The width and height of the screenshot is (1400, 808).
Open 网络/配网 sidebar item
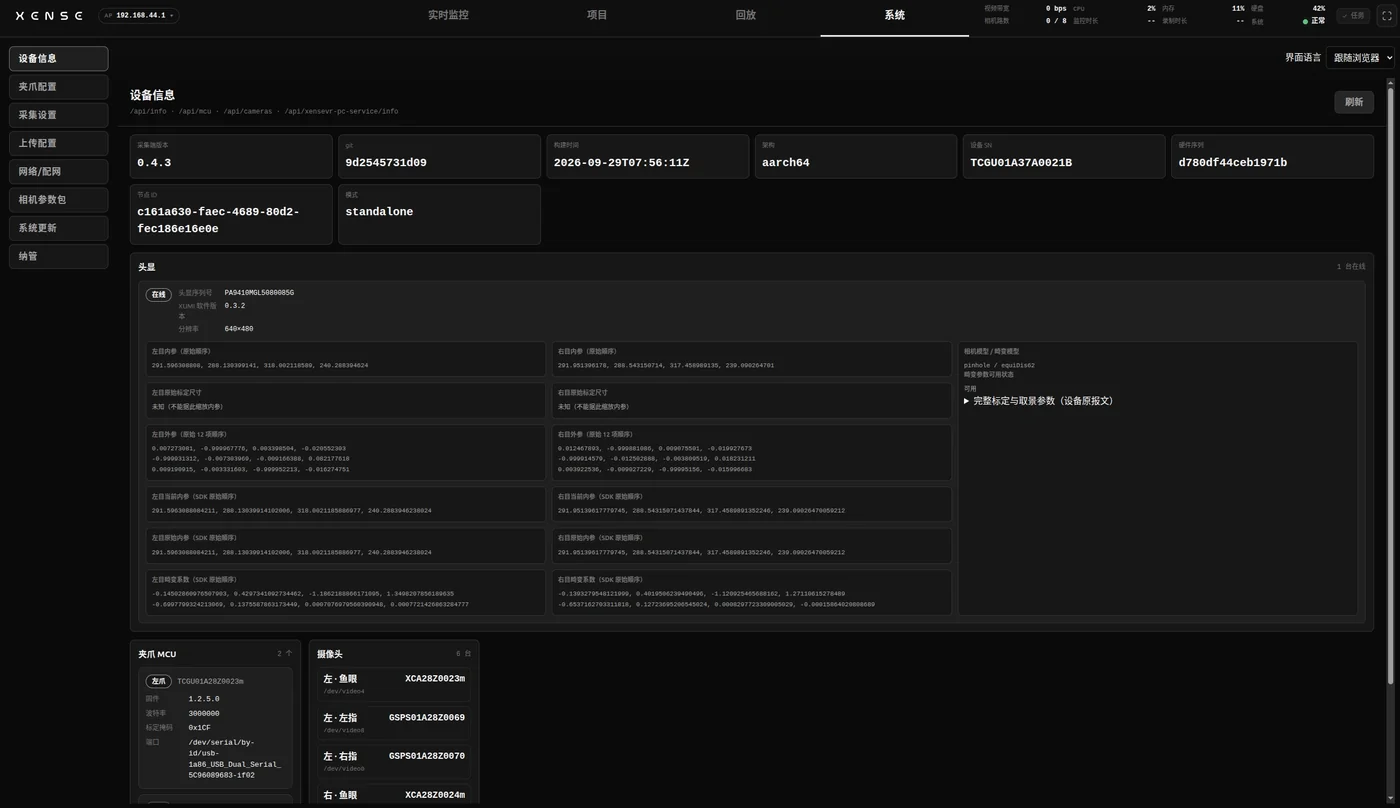(x=59, y=172)
